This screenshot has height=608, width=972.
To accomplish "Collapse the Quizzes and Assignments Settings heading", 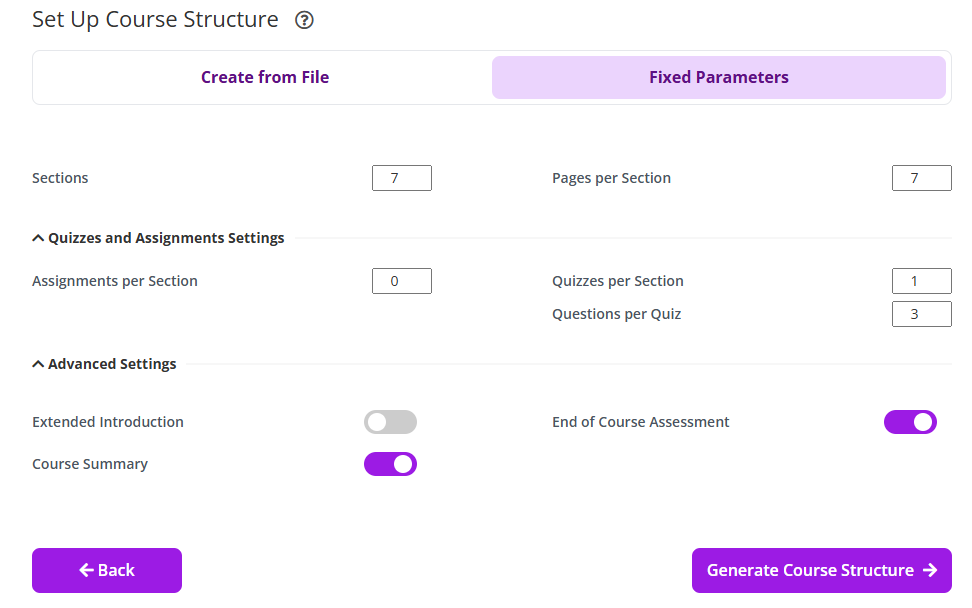I will coord(166,238).
